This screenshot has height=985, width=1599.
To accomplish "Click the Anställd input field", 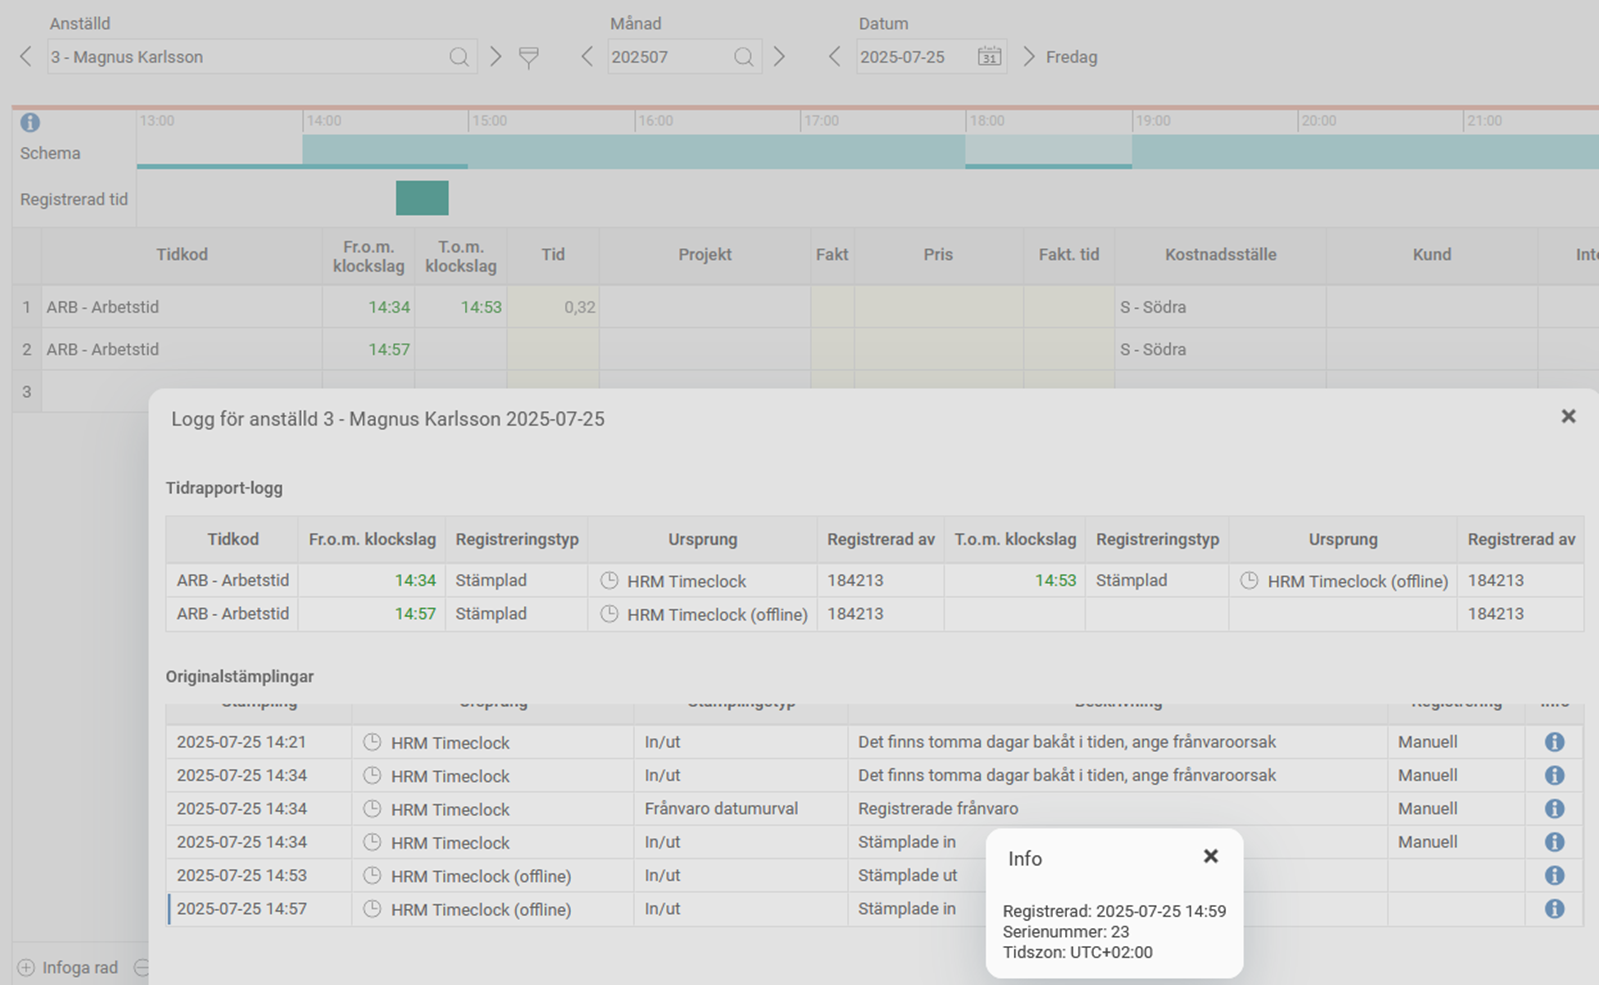I will [245, 57].
